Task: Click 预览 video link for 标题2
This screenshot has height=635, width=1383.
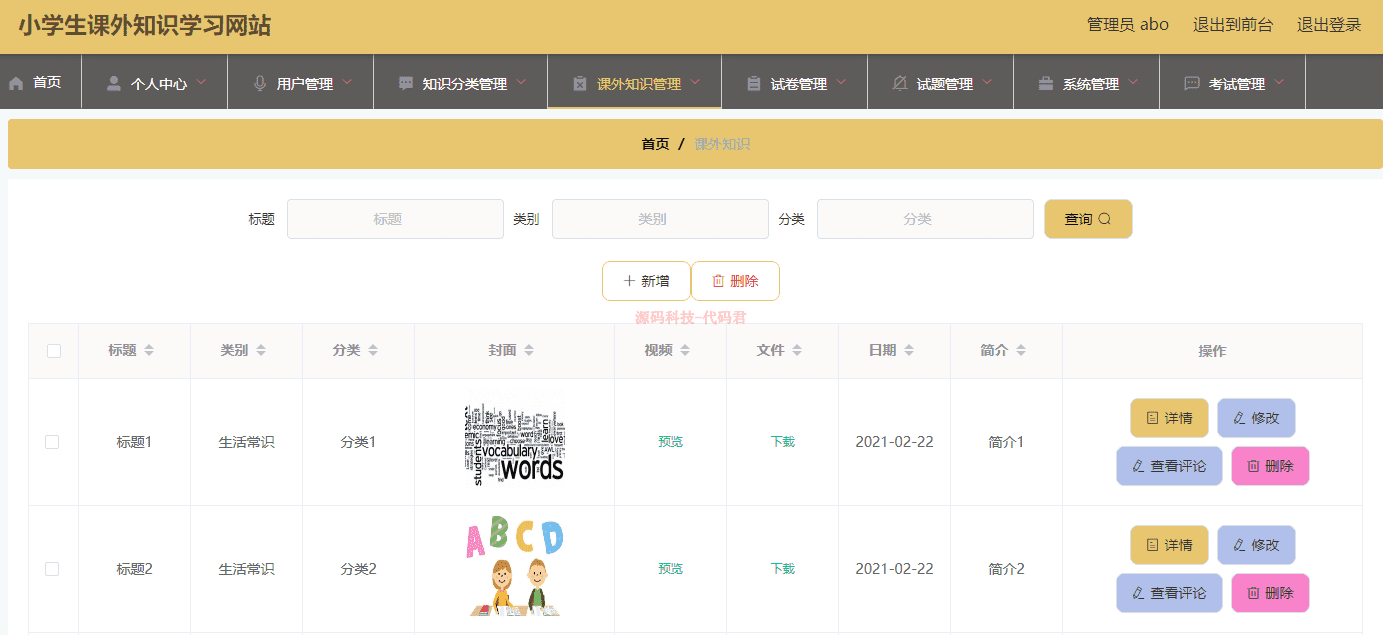Action: (670, 569)
